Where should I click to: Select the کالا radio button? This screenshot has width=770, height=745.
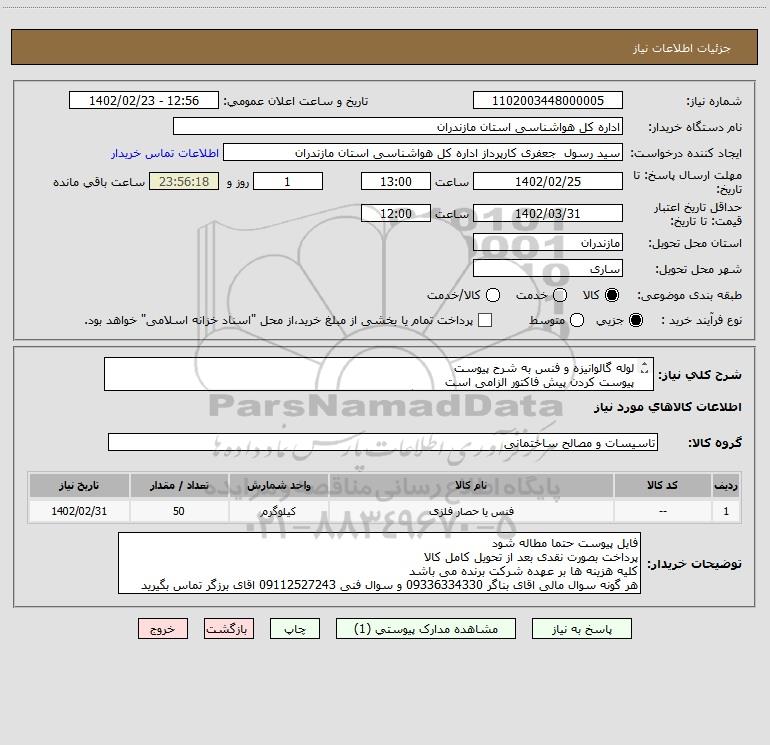pyautogui.click(x=612, y=295)
